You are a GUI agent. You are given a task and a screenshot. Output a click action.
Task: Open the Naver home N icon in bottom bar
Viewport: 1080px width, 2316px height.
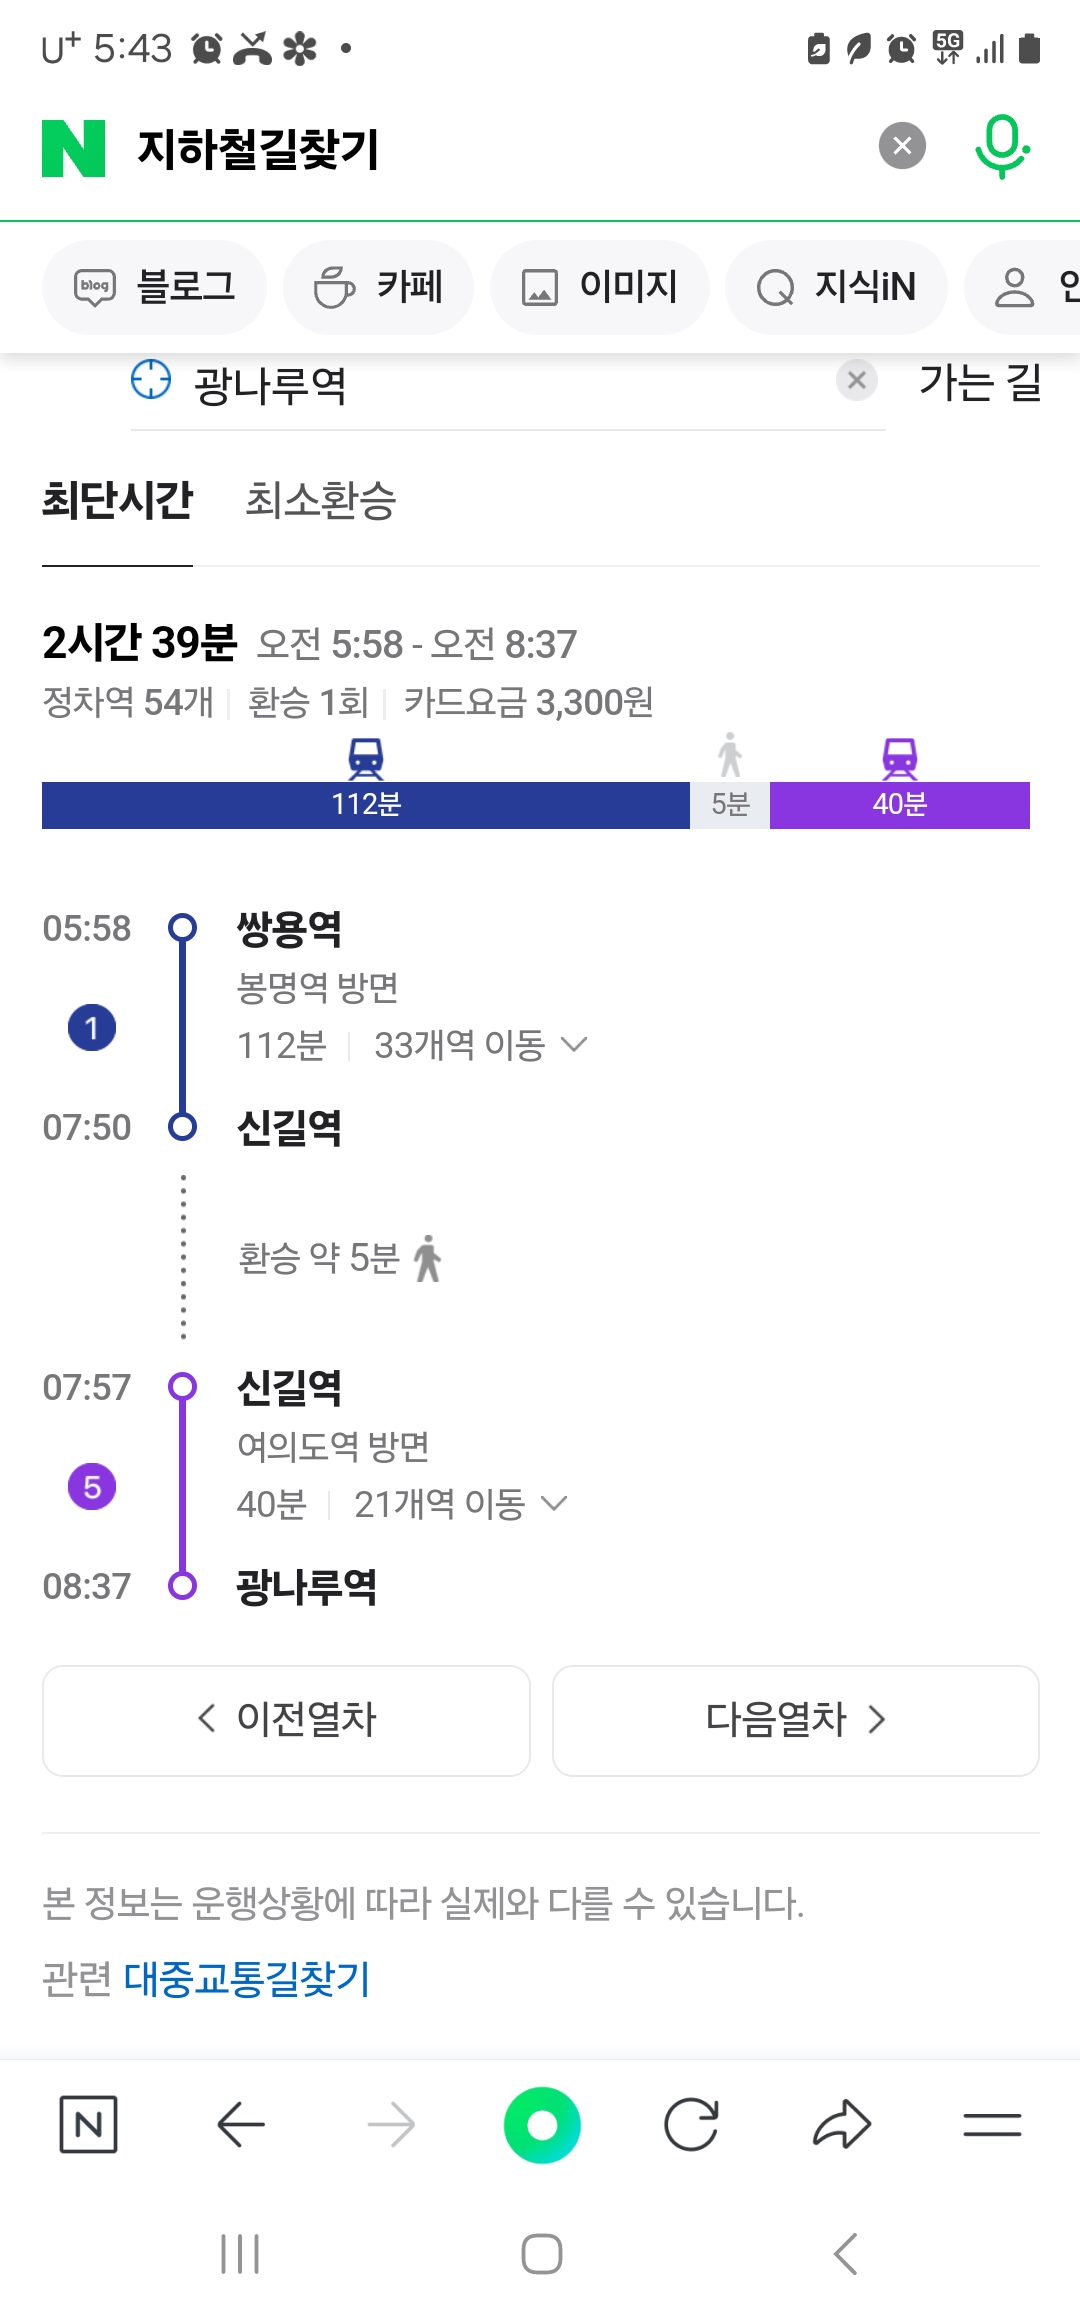[89, 2124]
